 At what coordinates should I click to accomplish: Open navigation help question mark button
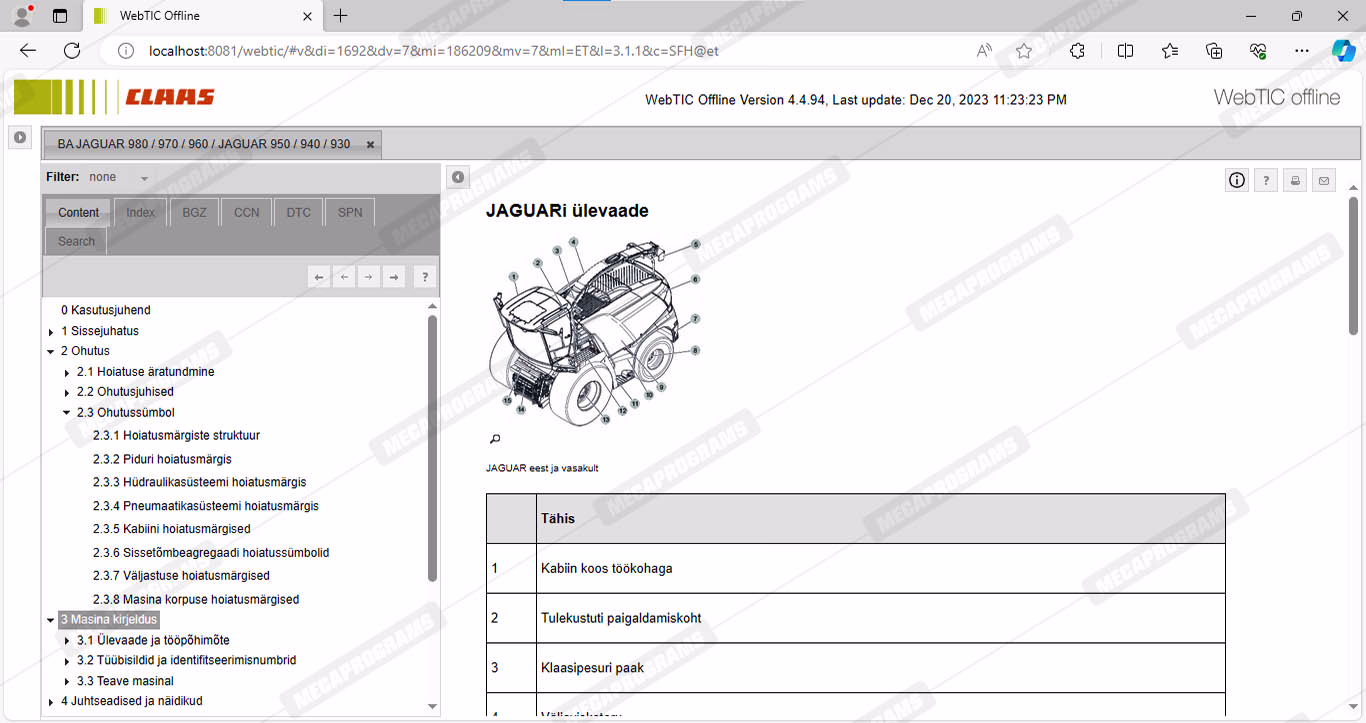coord(424,277)
